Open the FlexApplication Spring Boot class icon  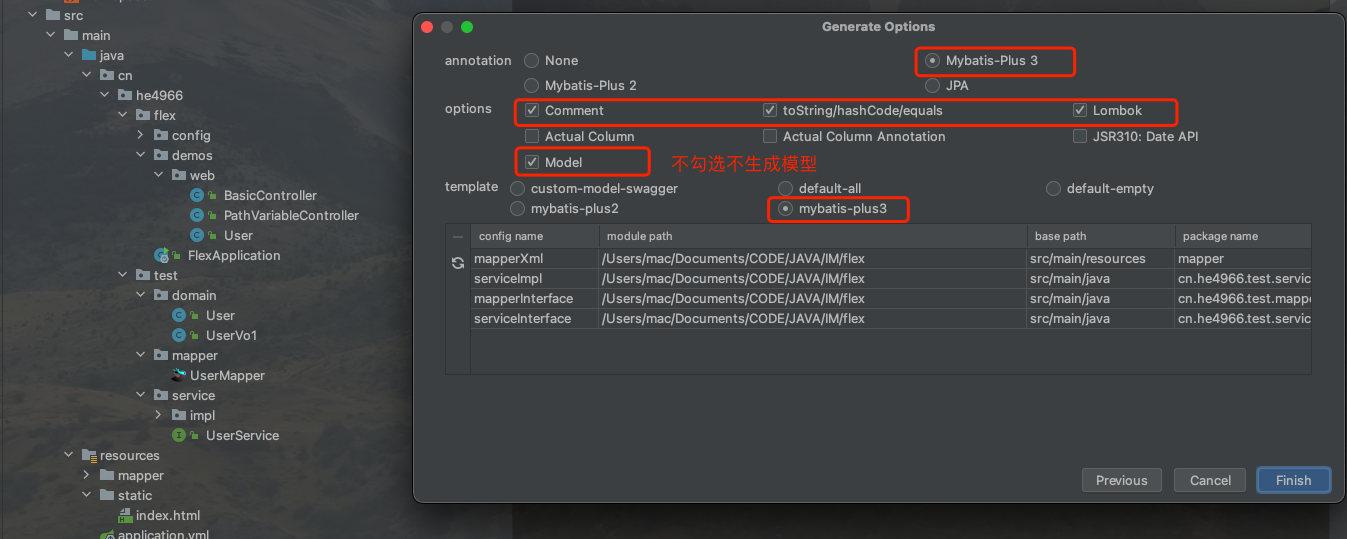point(161,255)
